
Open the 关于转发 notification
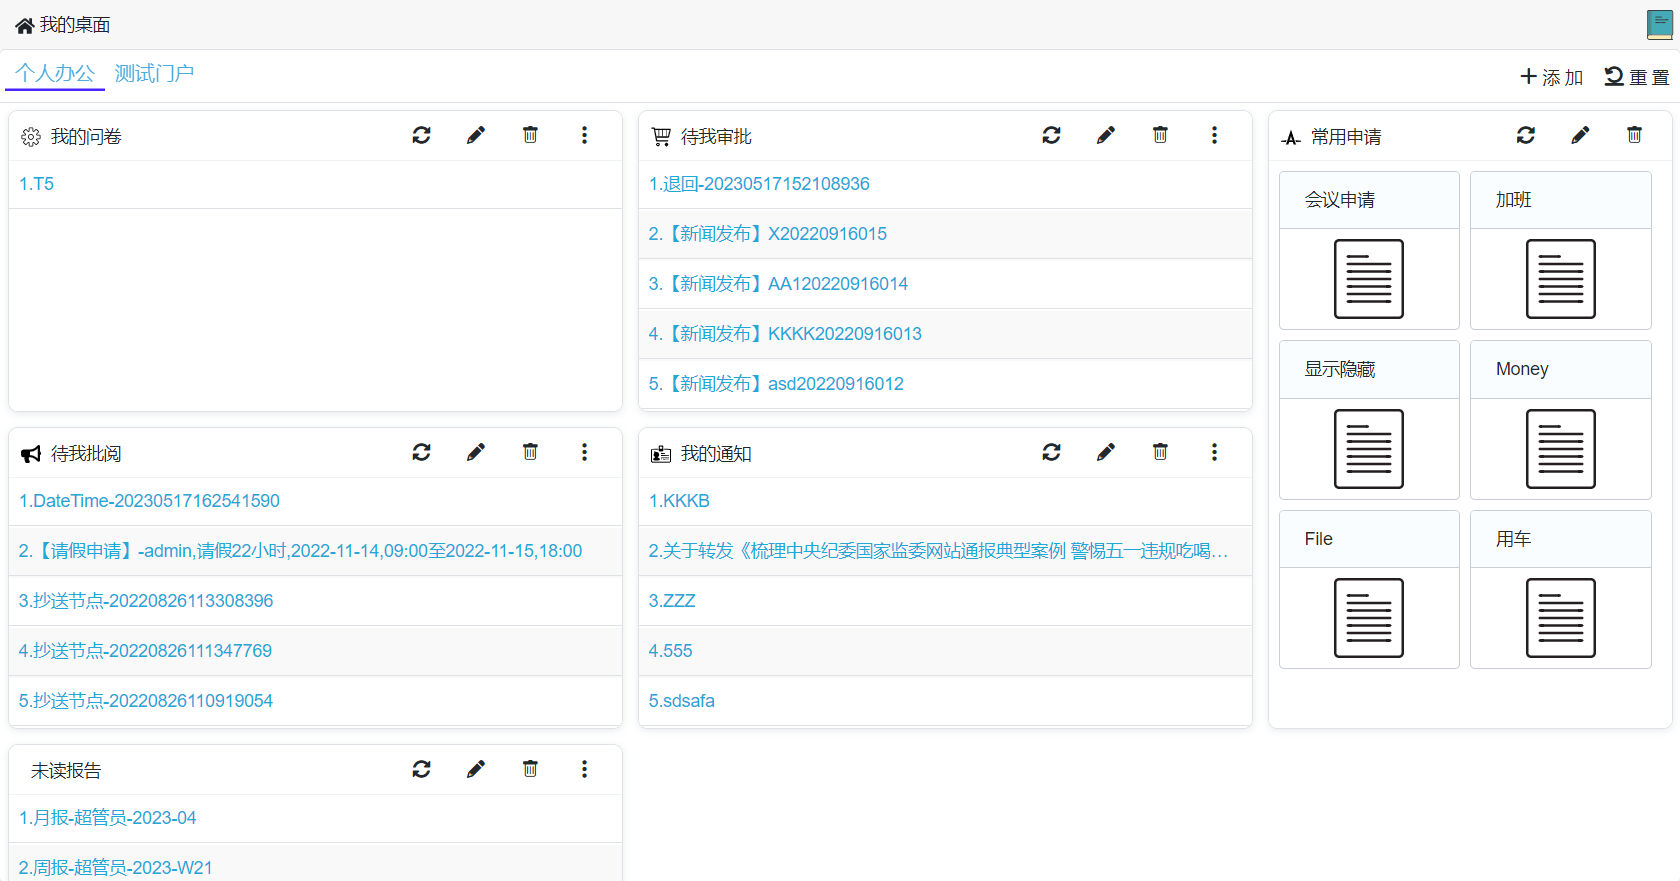[938, 551]
